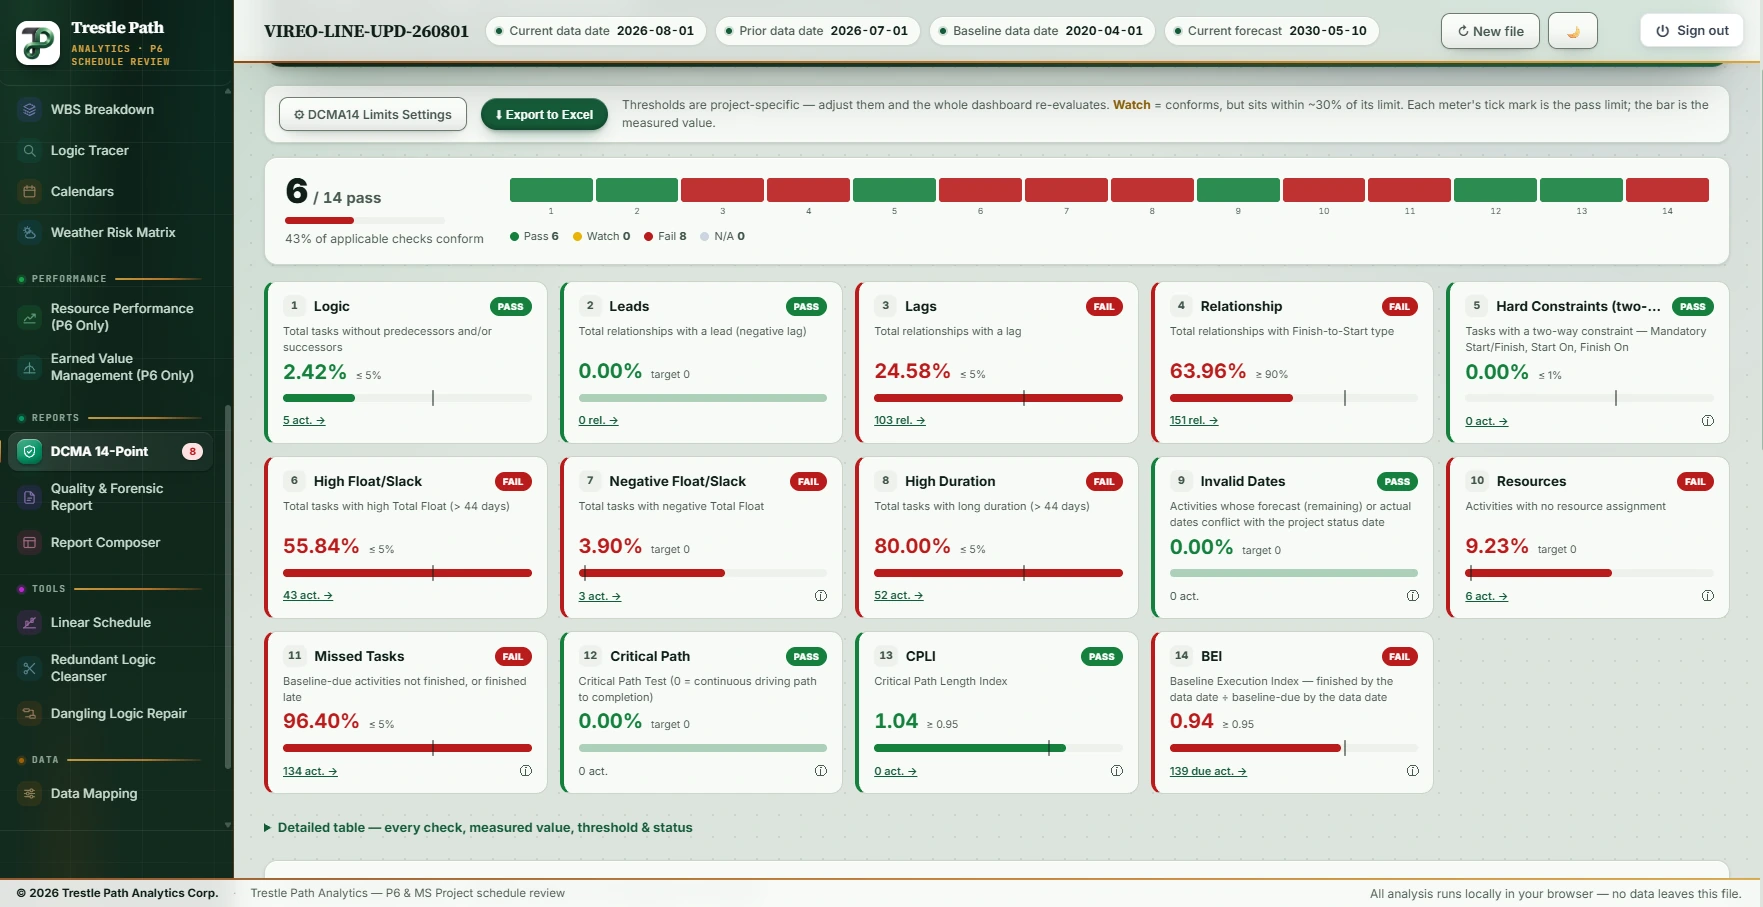This screenshot has width=1763, height=907.
Task: Click the Redundant Logic Cleanser icon
Action: [30, 669]
